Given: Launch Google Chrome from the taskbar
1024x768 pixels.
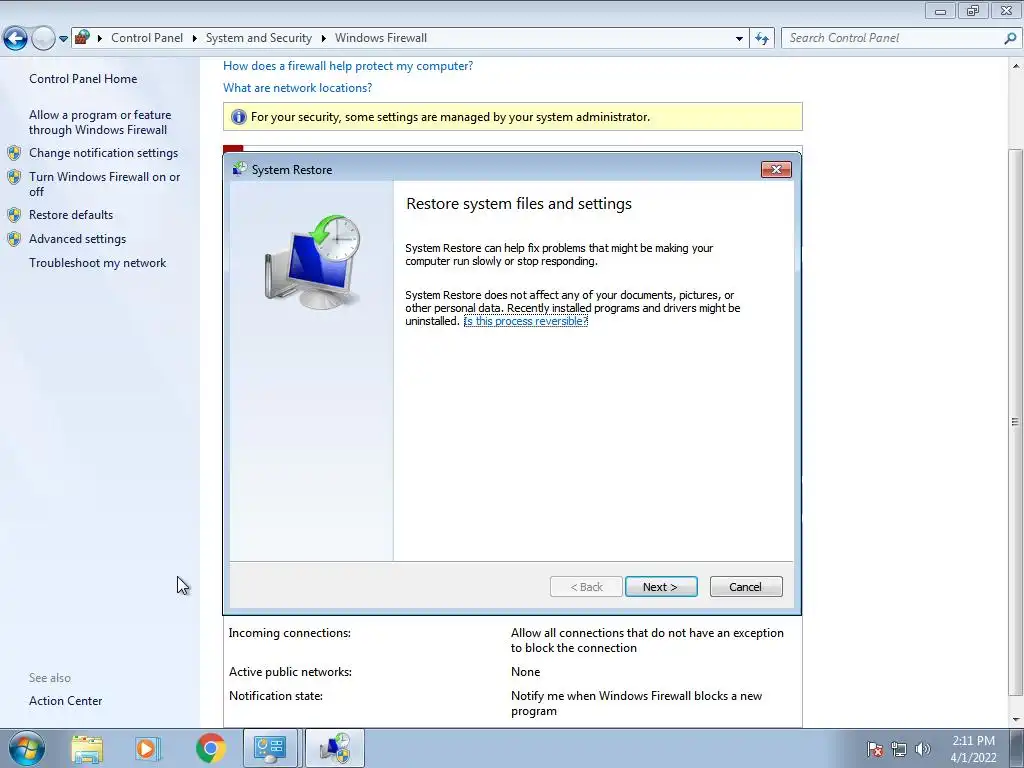Looking at the screenshot, I should (210, 748).
